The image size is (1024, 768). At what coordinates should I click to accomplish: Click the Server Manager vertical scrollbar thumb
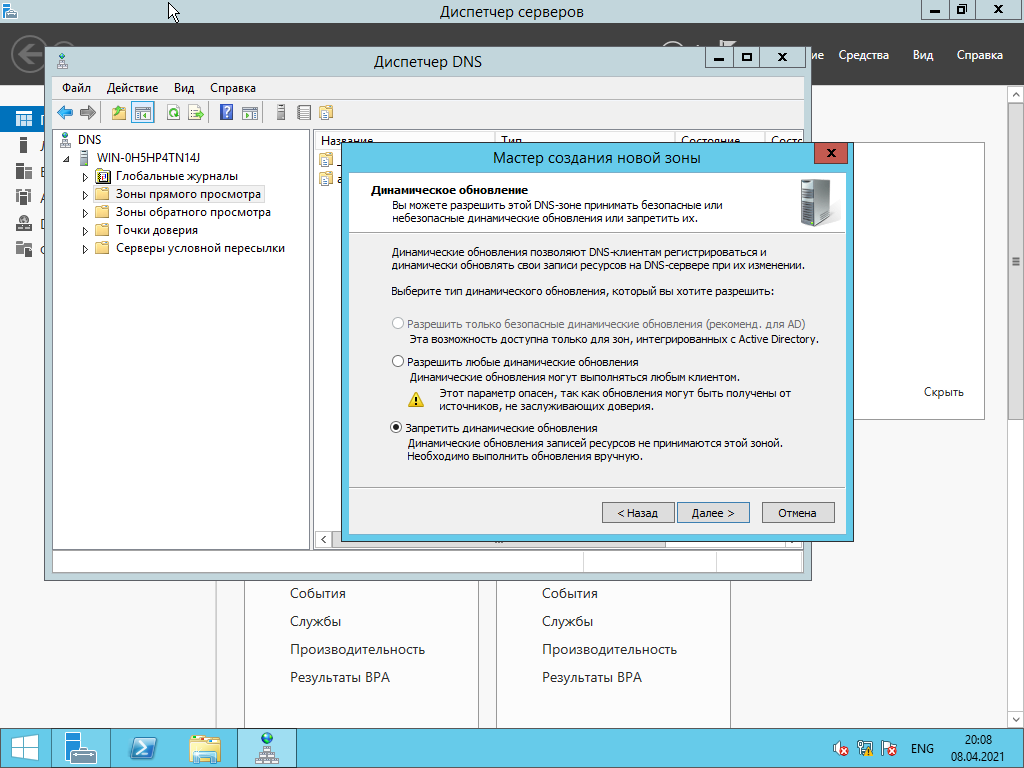coord(1016,261)
